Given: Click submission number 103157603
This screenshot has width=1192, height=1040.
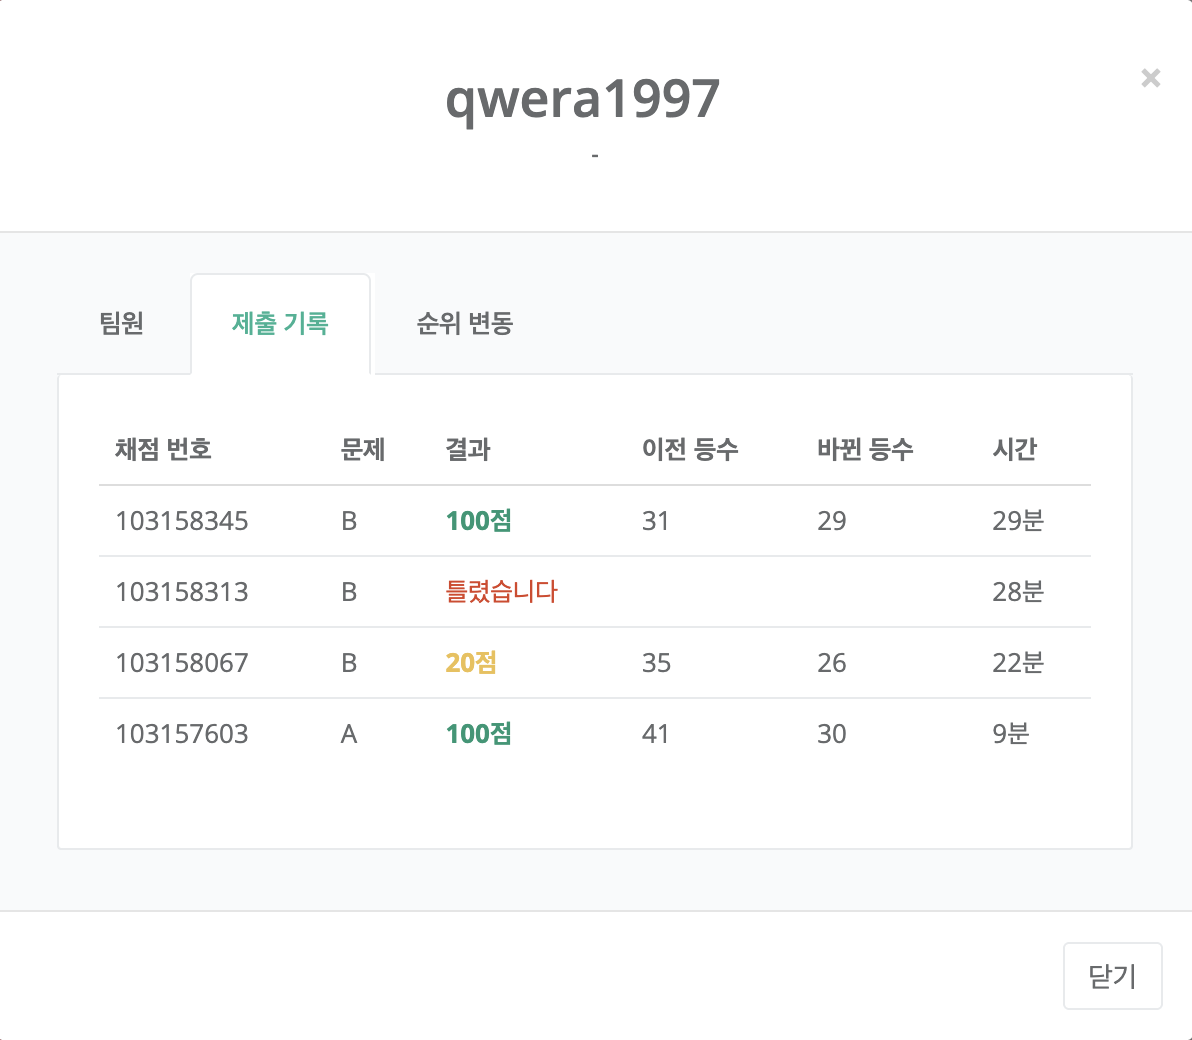Looking at the screenshot, I should 182,734.
